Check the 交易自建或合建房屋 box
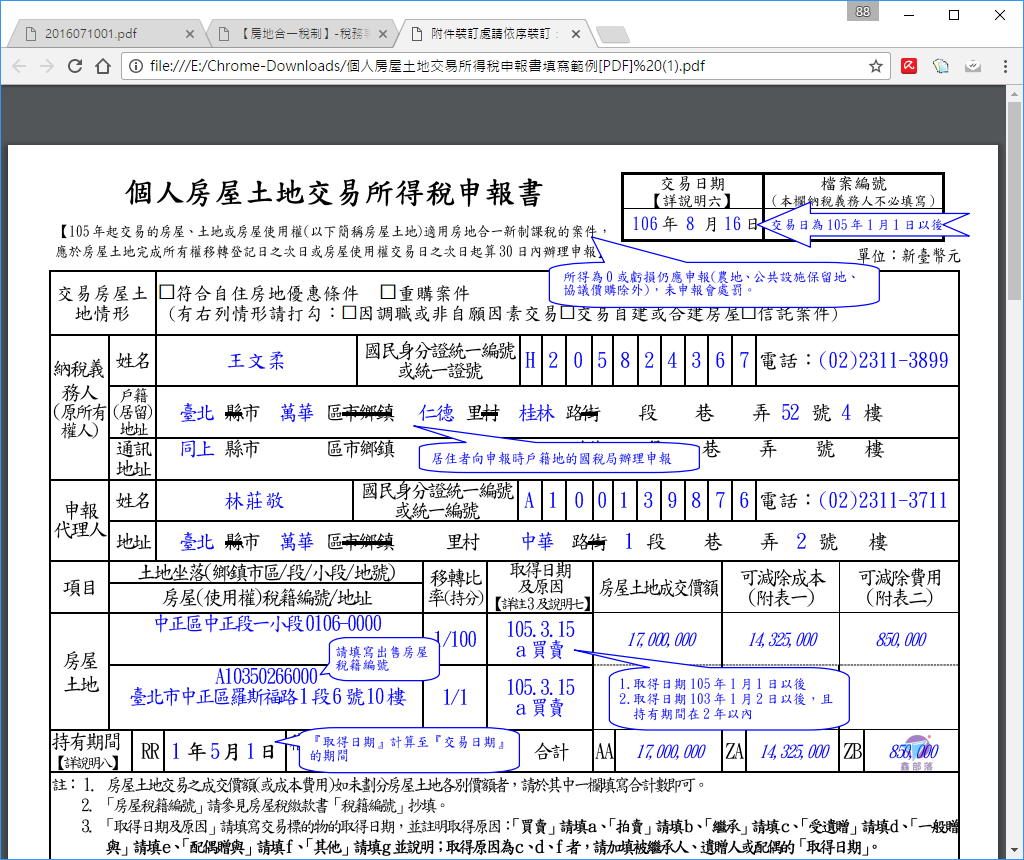Image resolution: width=1024 pixels, height=860 pixels. [x=567, y=313]
